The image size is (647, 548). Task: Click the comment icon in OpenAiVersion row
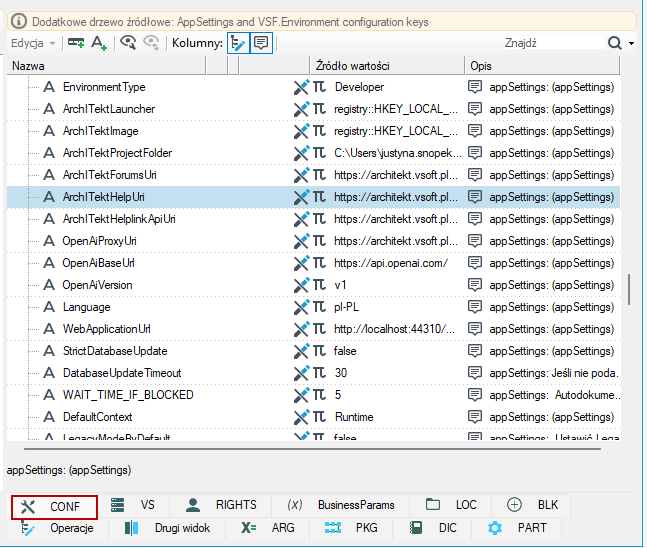pos(475,285)
